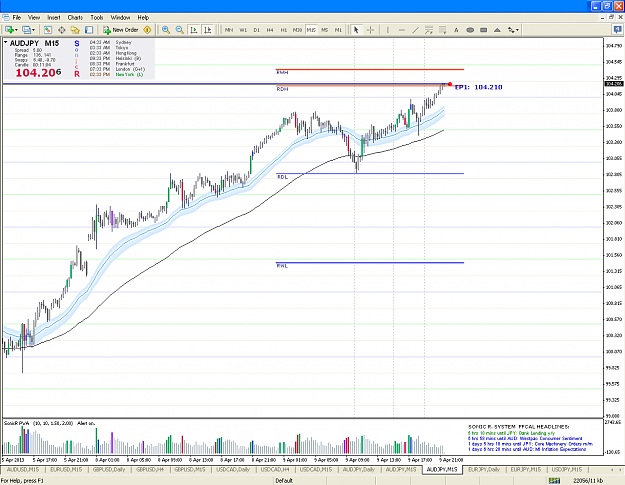Zoom in on the chart

point(166,30)
